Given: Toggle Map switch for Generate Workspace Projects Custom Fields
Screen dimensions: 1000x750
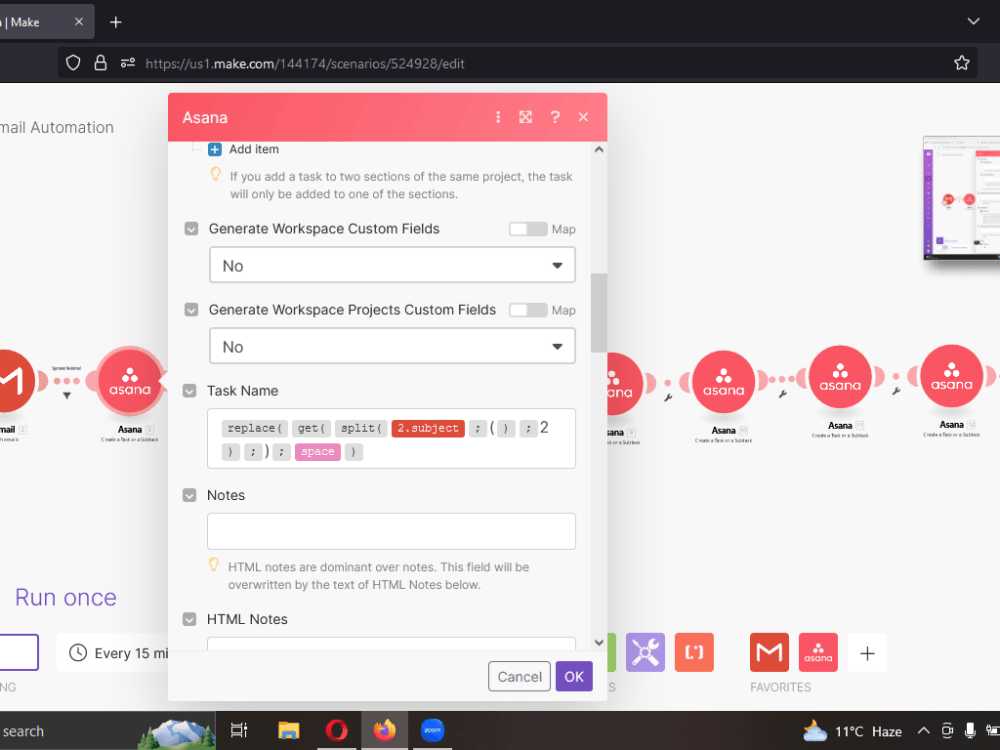Looking at the screenshot, I should click(x=528, y=310).
